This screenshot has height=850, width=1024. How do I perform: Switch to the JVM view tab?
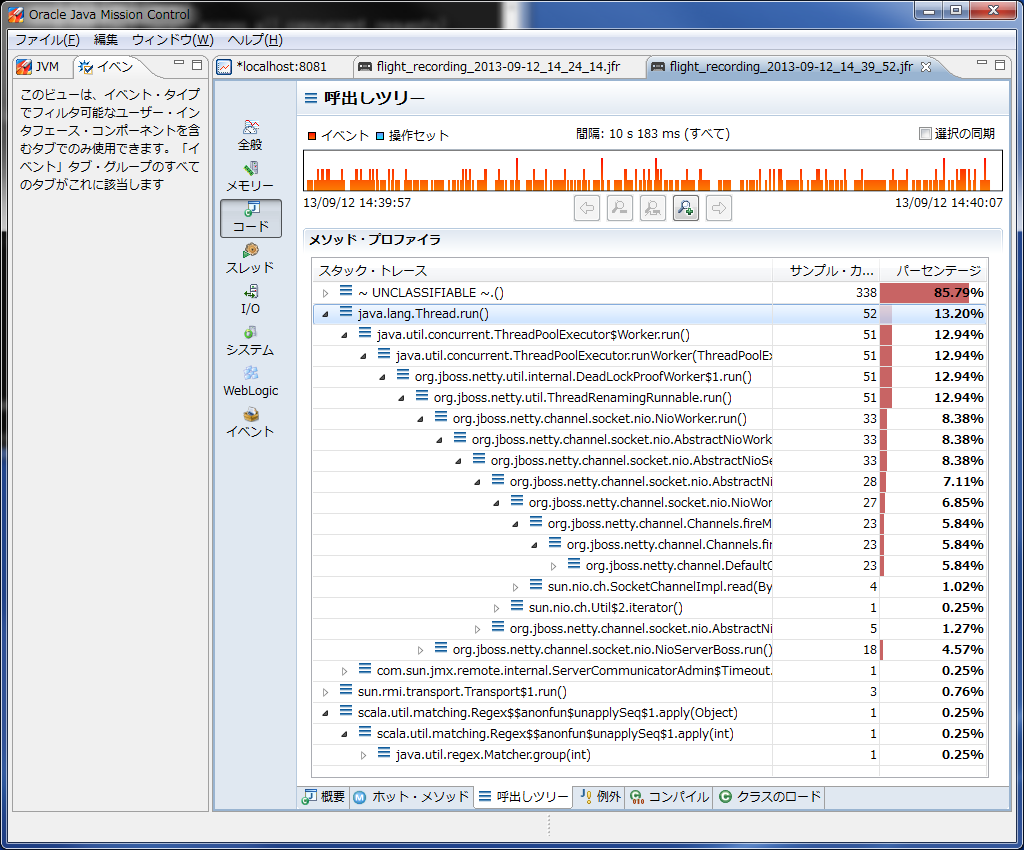[x=40, y=67]
